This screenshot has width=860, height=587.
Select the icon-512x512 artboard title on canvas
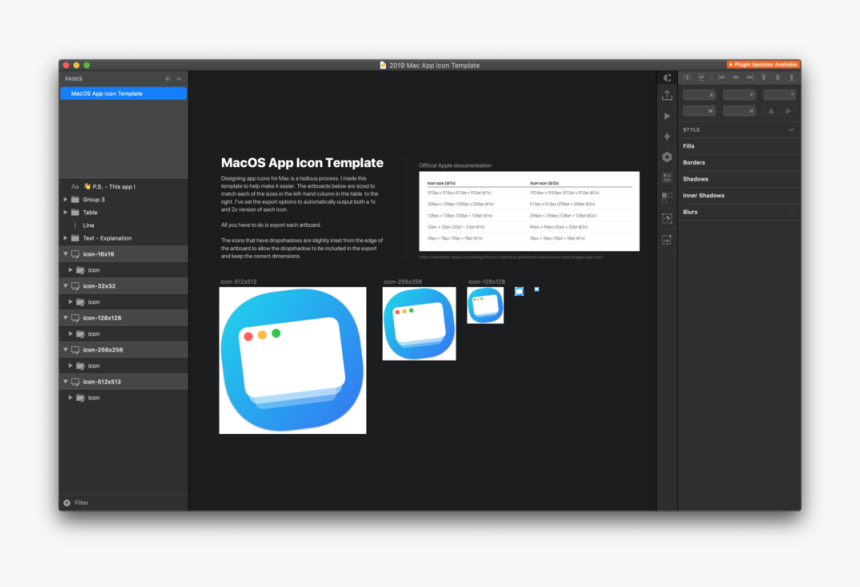(239, 281)
